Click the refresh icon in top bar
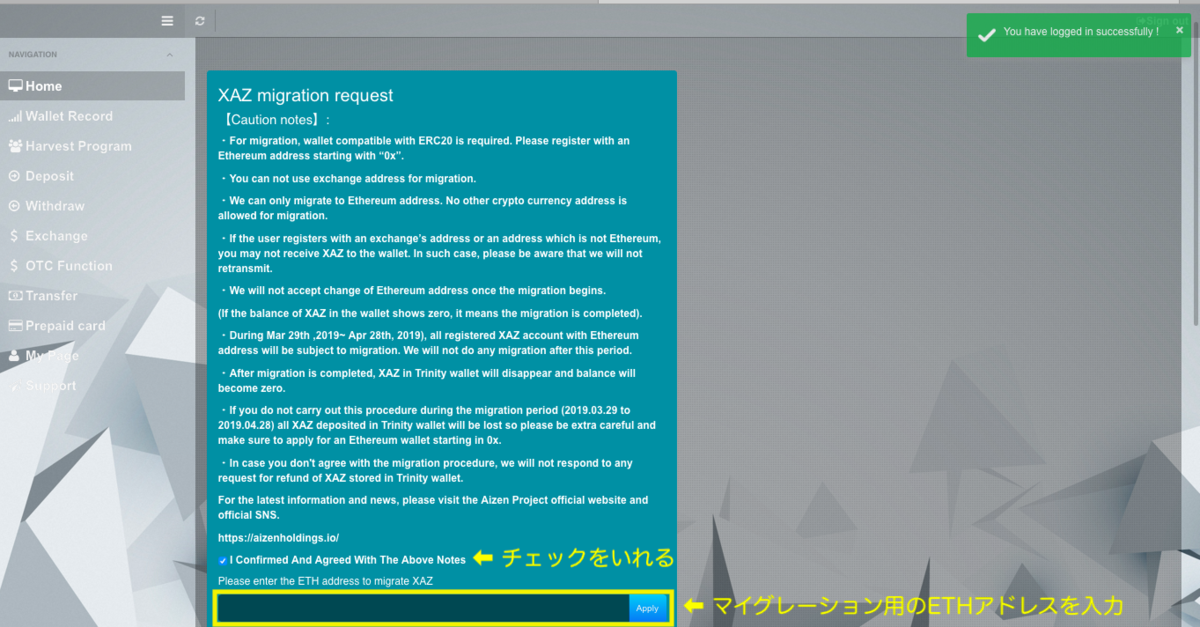Screen dimensions: 1200x627 click(x=200, y=21)
